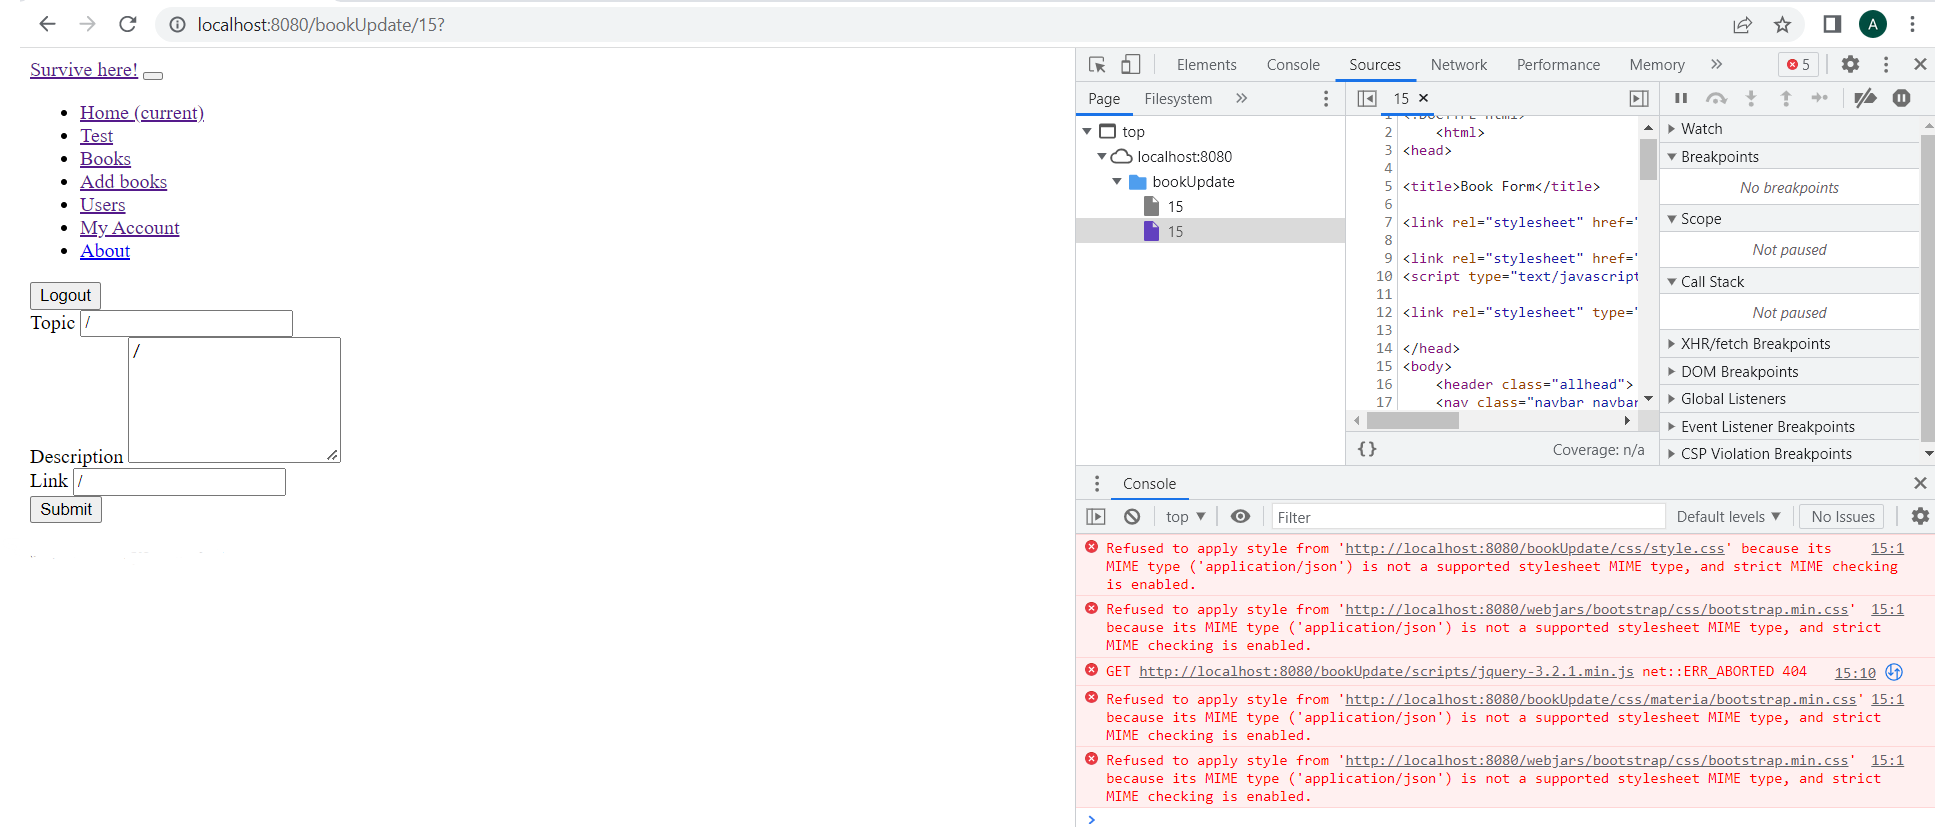Viewport: 1935px width, 827px height.
Task: Click the step over function button
Action: click(x=1716, y=98)
